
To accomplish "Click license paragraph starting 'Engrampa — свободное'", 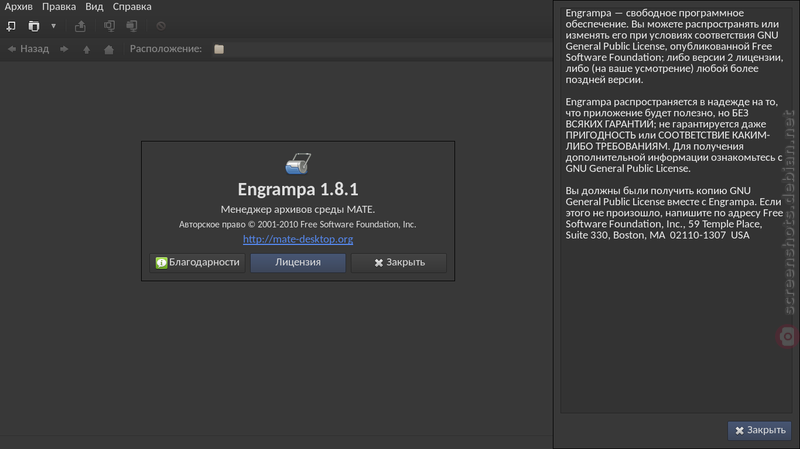I will tap(673, 46).
